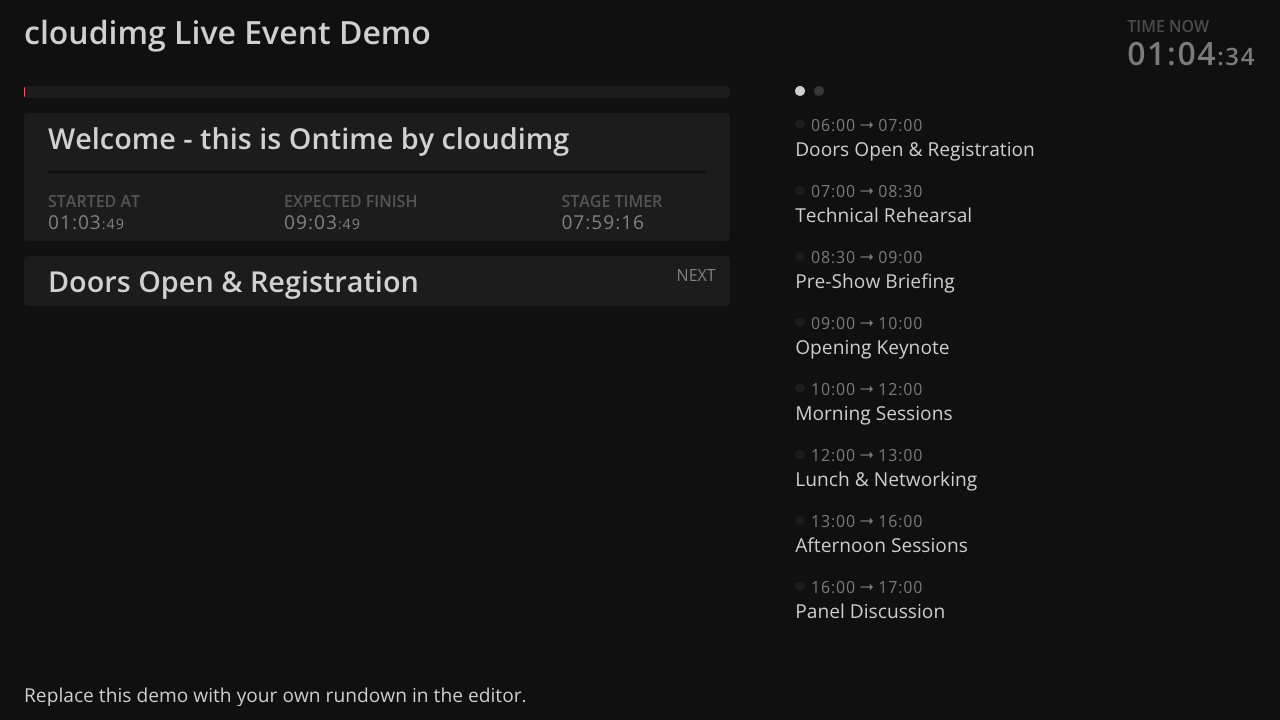This screenshot has height=720, width=1280.
Task: Click the "12:00 → 13:00" schedule time
Action: coord(867,455)
